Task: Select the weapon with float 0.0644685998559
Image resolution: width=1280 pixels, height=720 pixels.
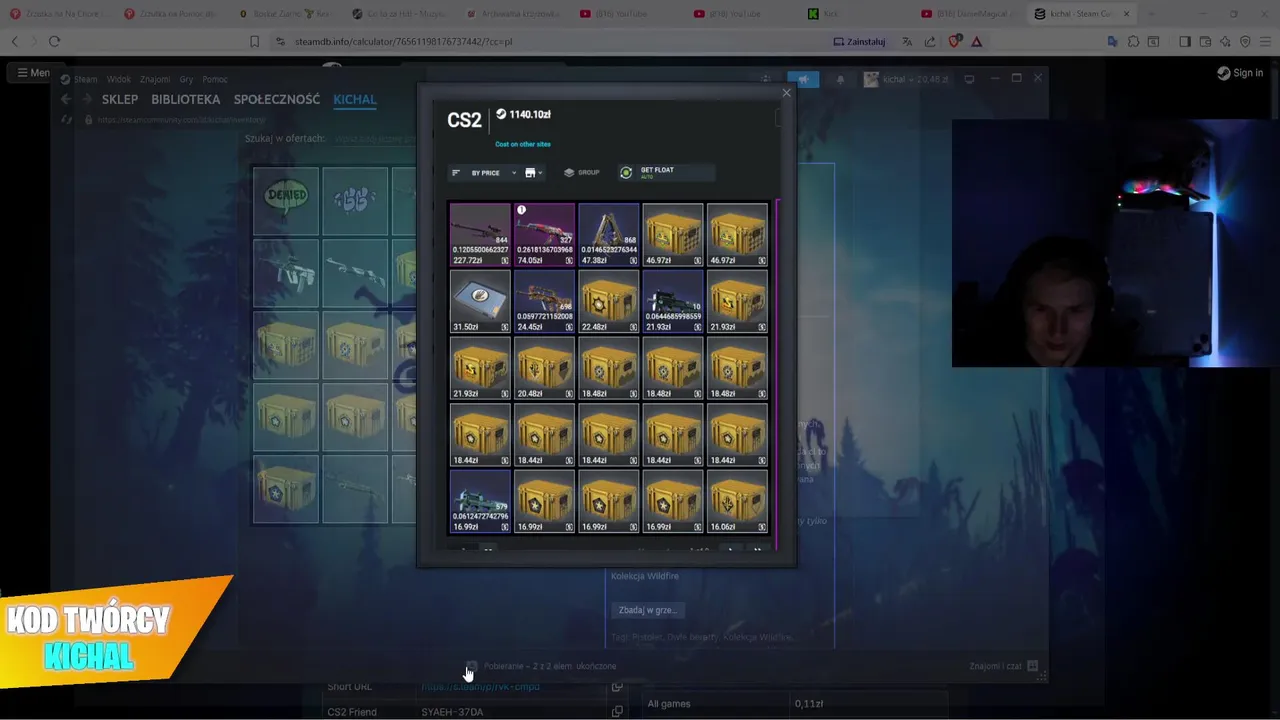Action: click(x=672, y=302)
